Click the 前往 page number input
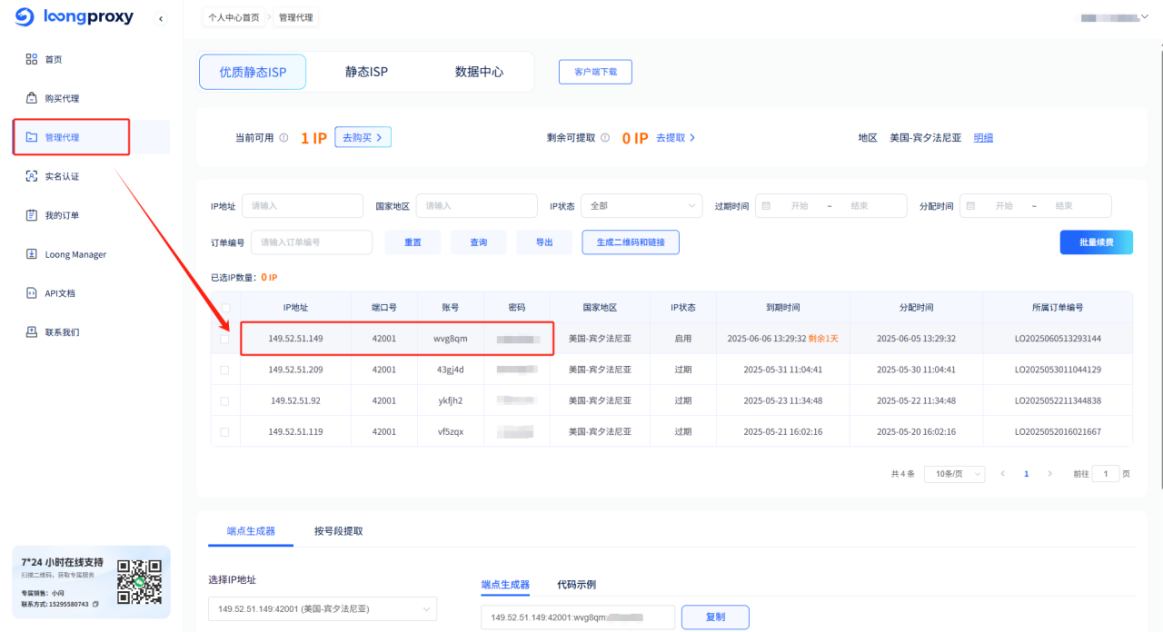 (1105, 473)
